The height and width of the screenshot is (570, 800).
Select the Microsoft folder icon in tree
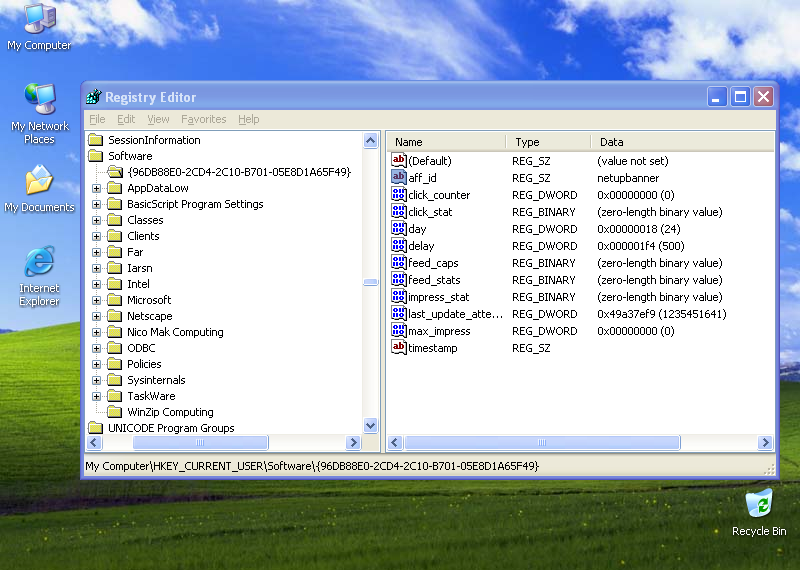(x=115, y=300)
